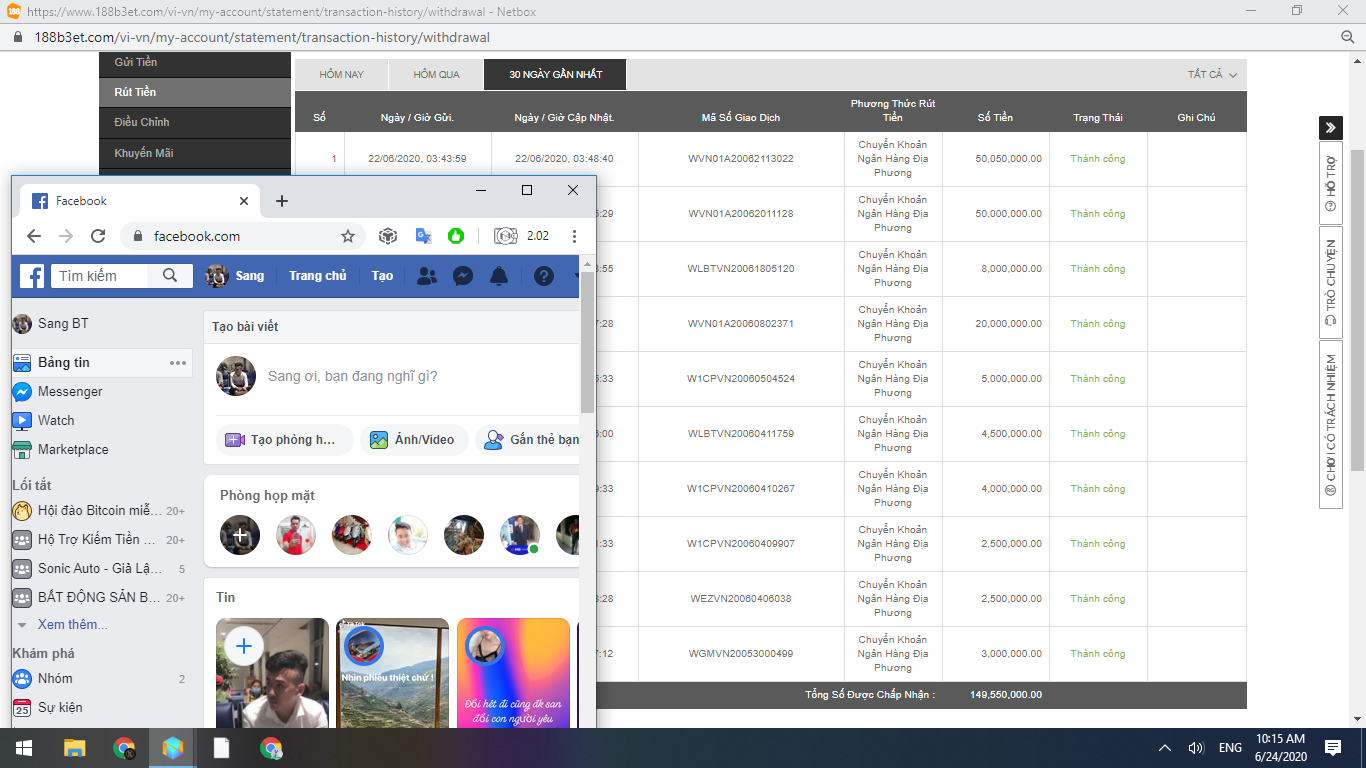Select Rút Tiền in account sidebar
Viewport: 1366px width, 768px height.
(195, 92)
